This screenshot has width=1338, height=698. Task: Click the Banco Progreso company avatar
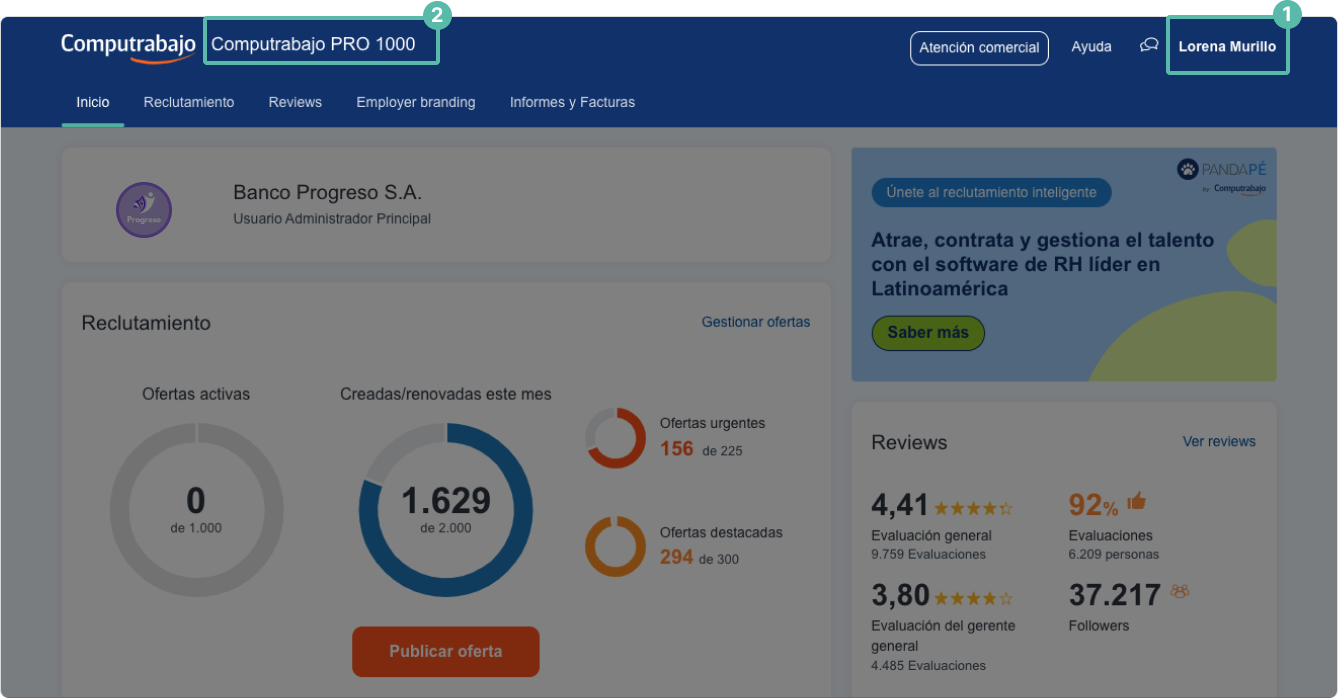[x=144, y=210]
